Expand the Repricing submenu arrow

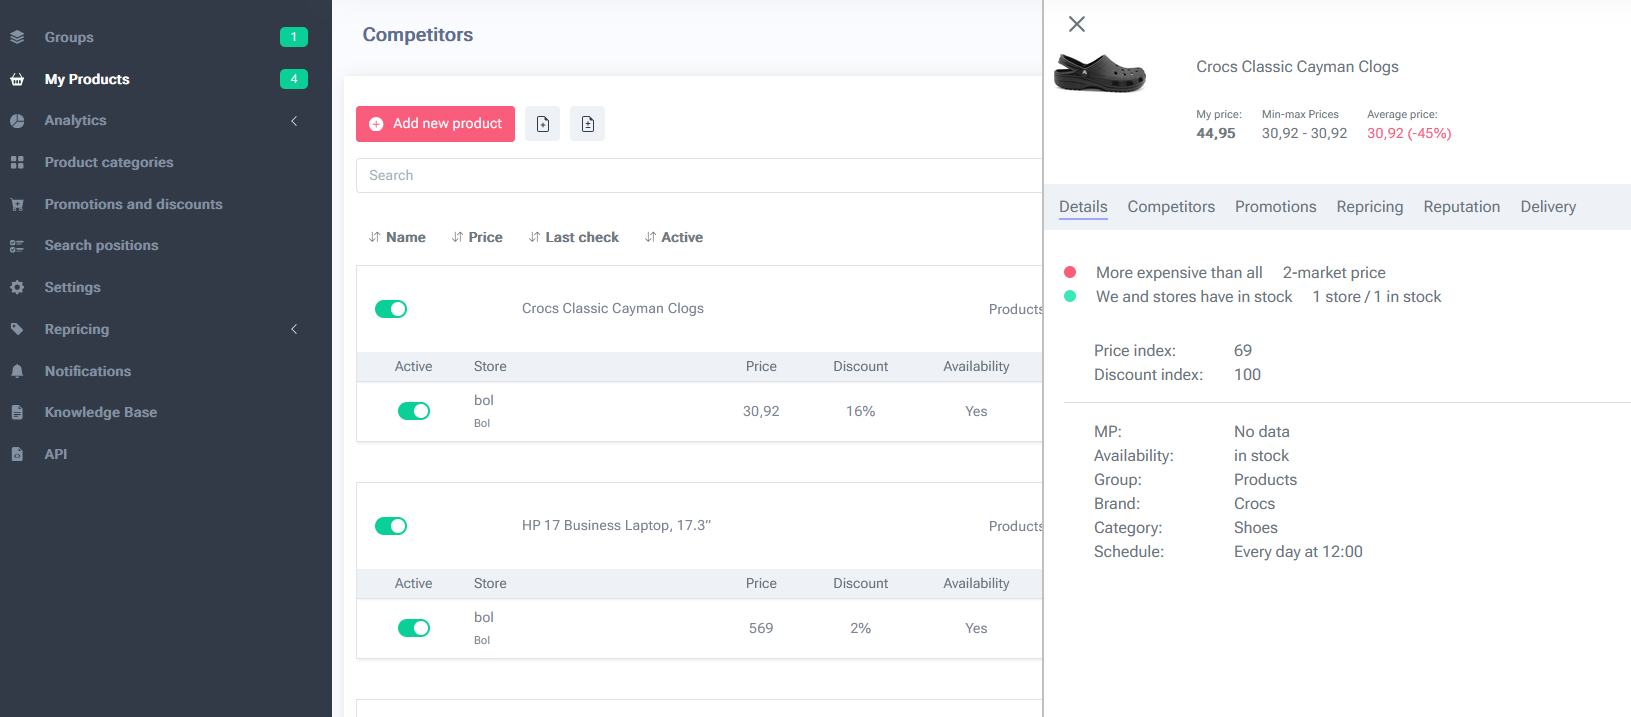click(294, 329)
